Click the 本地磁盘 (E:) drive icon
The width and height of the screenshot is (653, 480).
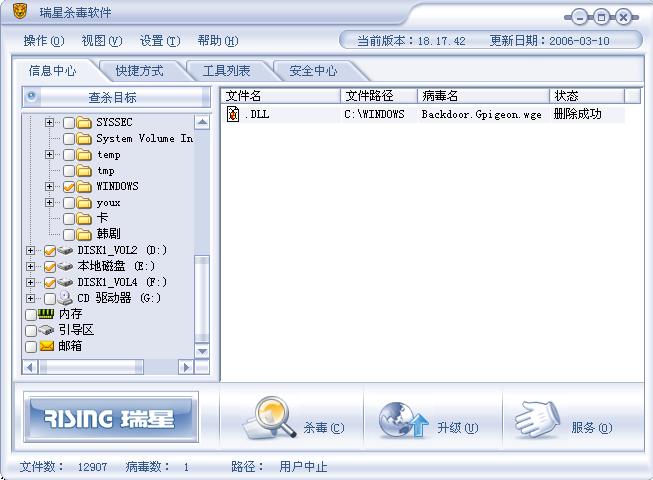pos(65,266)
